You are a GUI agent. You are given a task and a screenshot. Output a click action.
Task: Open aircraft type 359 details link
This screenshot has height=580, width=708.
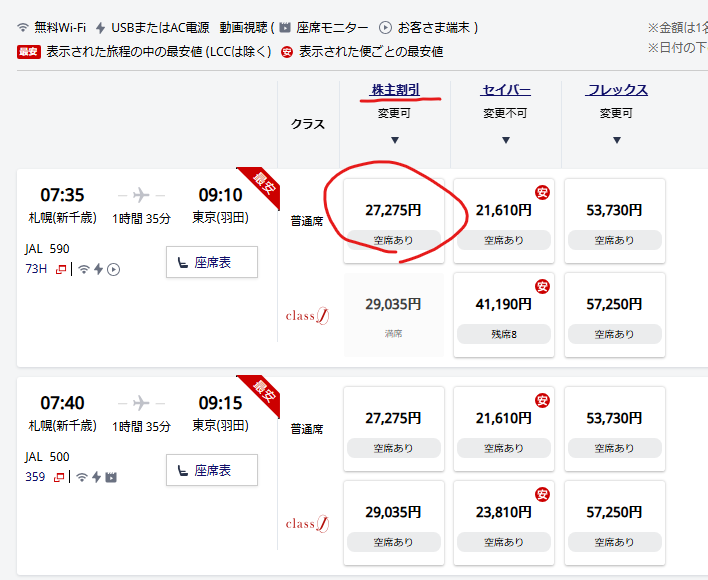click(35, 477)
